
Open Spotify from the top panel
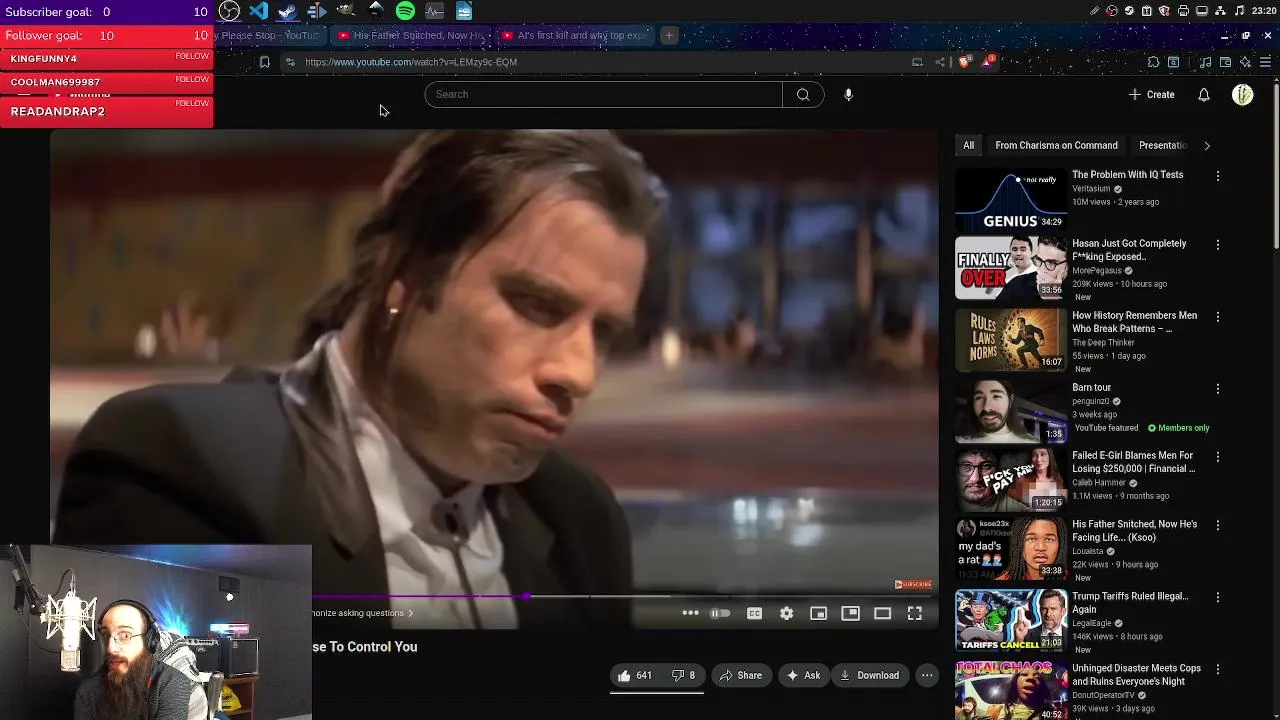[405, 11]
